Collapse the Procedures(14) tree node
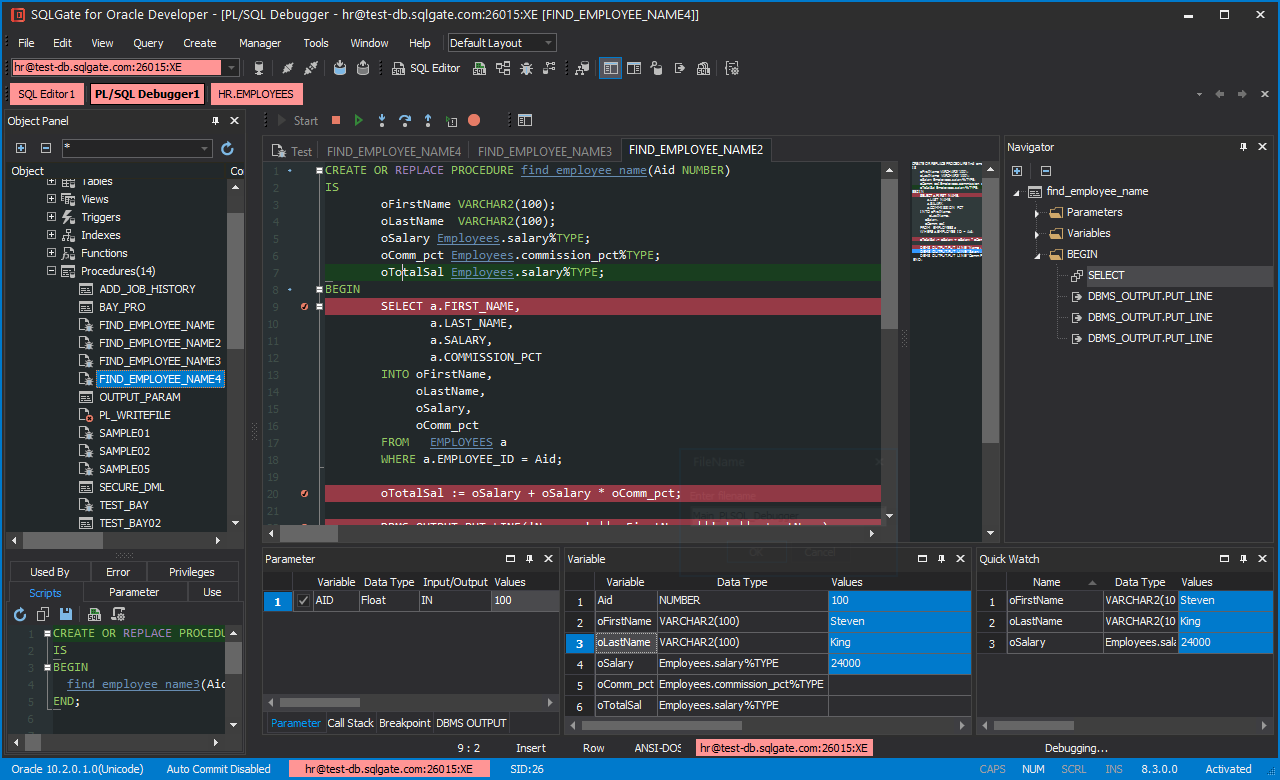This screenshot has width=1280, height=780. click(51, 270)
